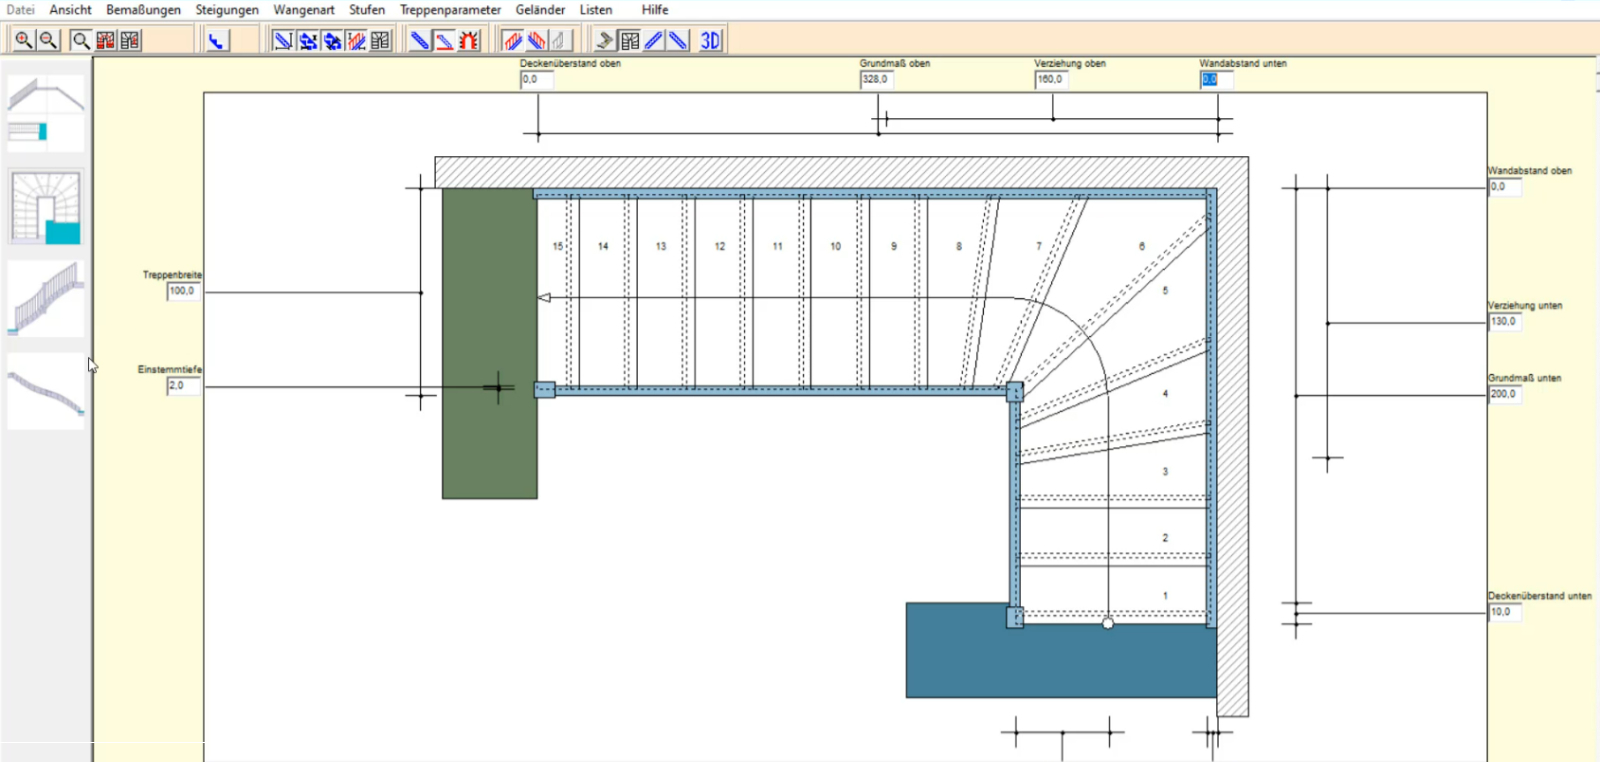The width and height of the screenshot is (1600, 762).
Task: Click the gray arrow toolbar icon
Action: pos(604,40)
